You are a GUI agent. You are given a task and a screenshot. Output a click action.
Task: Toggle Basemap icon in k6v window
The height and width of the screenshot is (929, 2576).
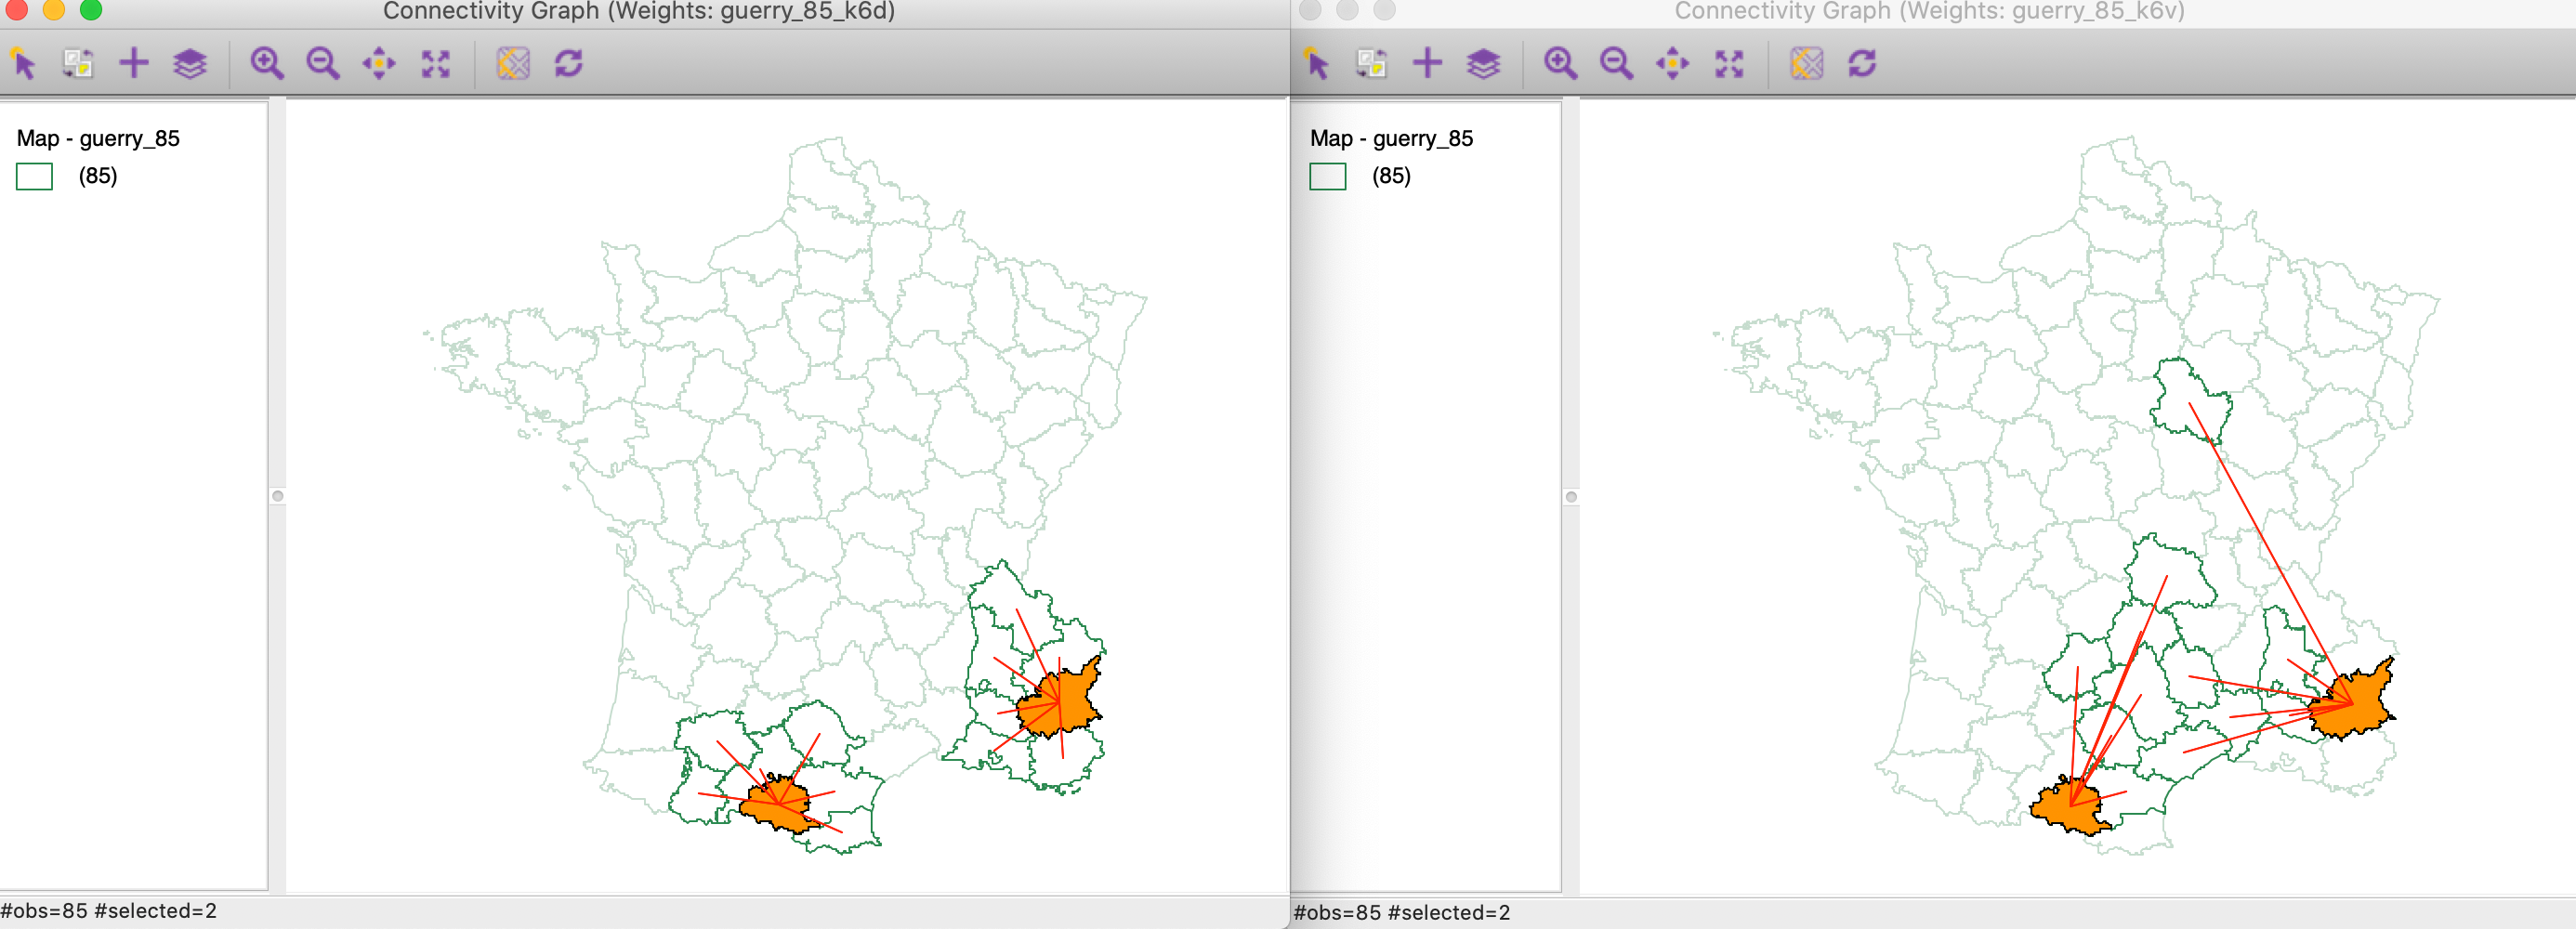1806,64
